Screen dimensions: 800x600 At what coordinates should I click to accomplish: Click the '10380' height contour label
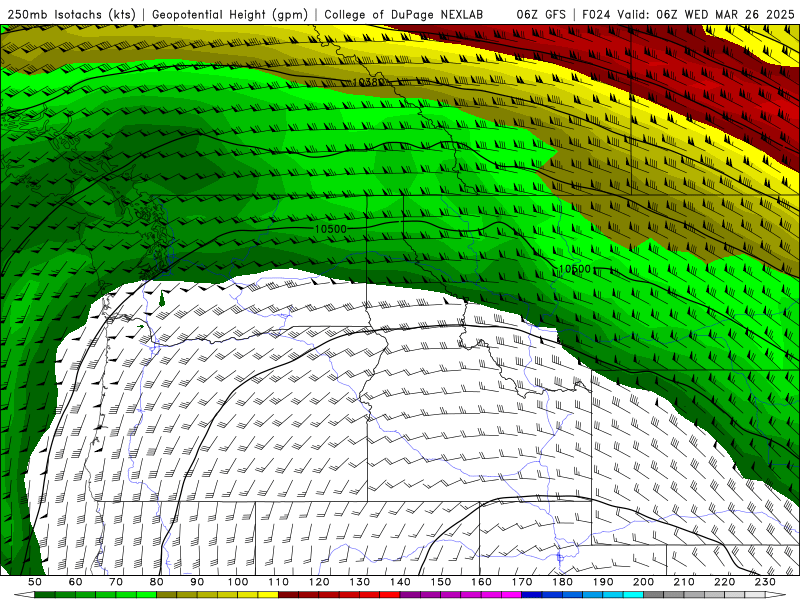[x=368, y=82]
